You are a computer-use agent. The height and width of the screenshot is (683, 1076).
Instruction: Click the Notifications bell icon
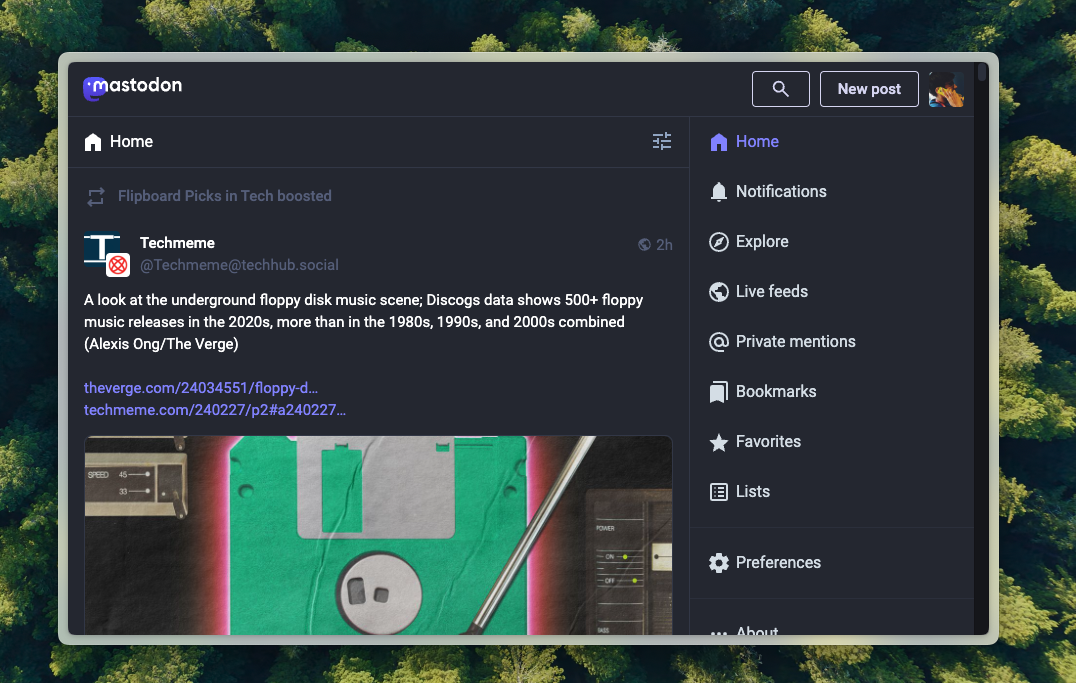coord(718,192)
